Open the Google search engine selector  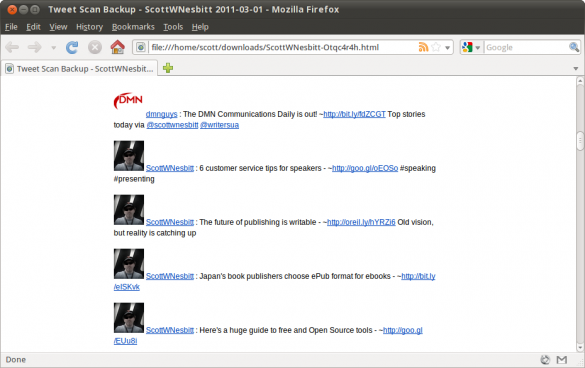[471, 47]
